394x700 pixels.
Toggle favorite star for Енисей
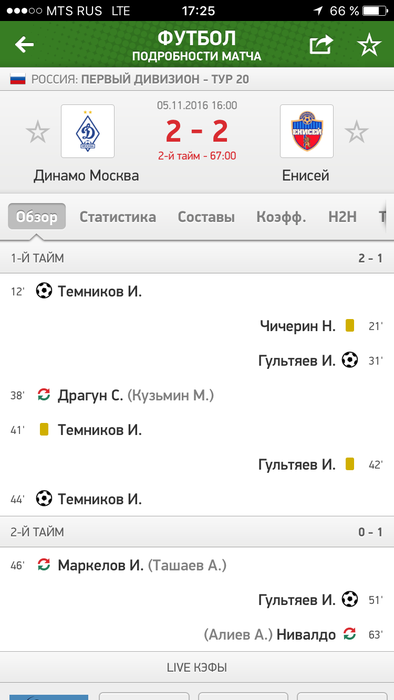coord(357,132)
